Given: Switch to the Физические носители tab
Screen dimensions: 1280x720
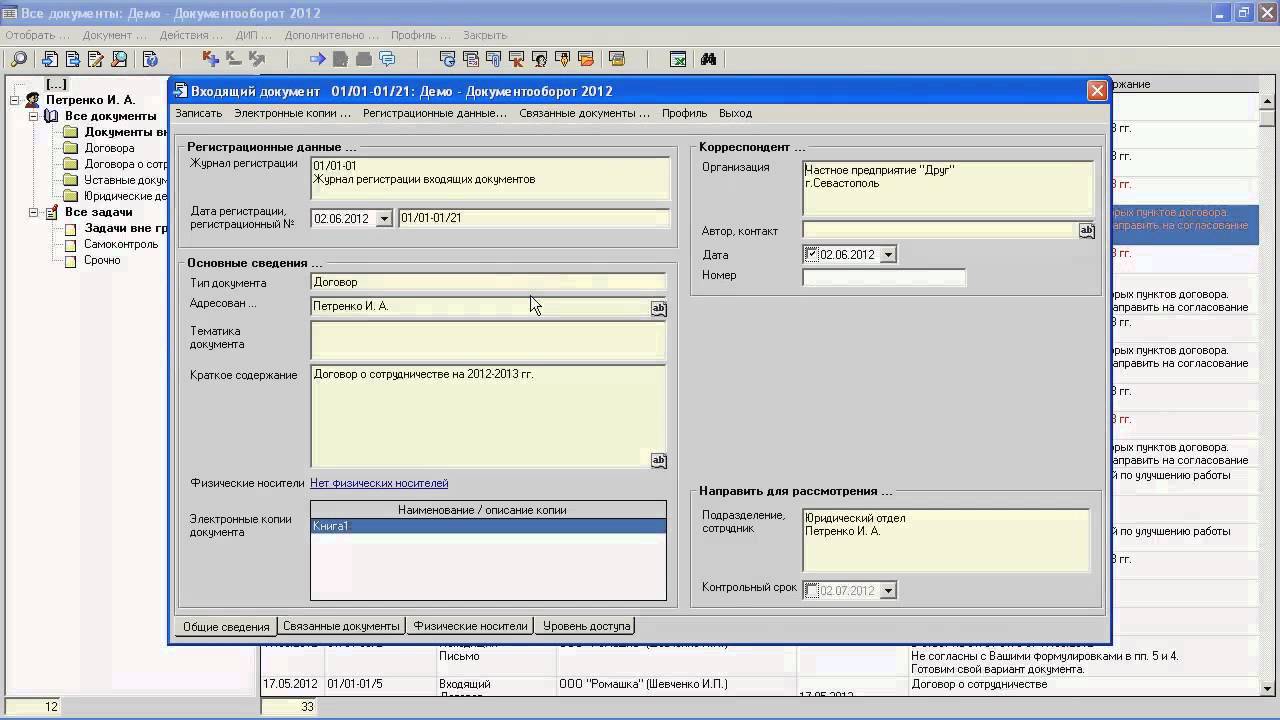Looking at the screenshot, I should 470,626.
